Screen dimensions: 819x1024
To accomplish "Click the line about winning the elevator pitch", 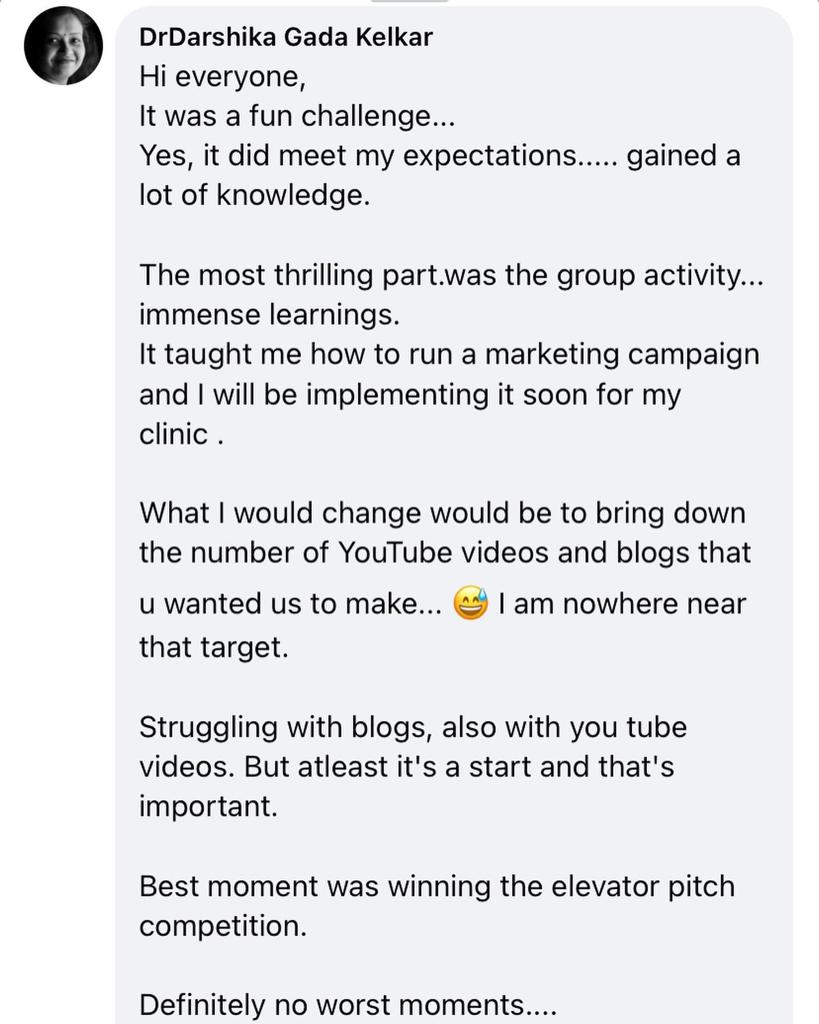I will point(437,886).
